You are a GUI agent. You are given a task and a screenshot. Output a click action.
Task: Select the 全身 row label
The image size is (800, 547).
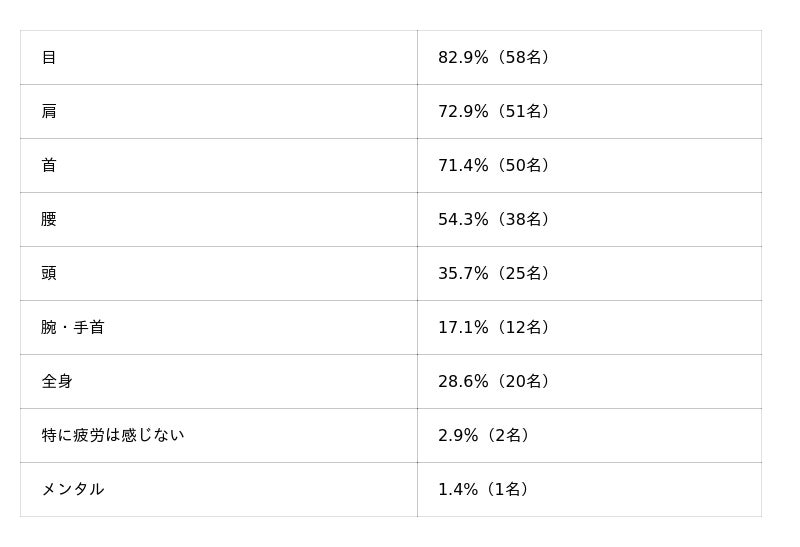coord(57,382)
